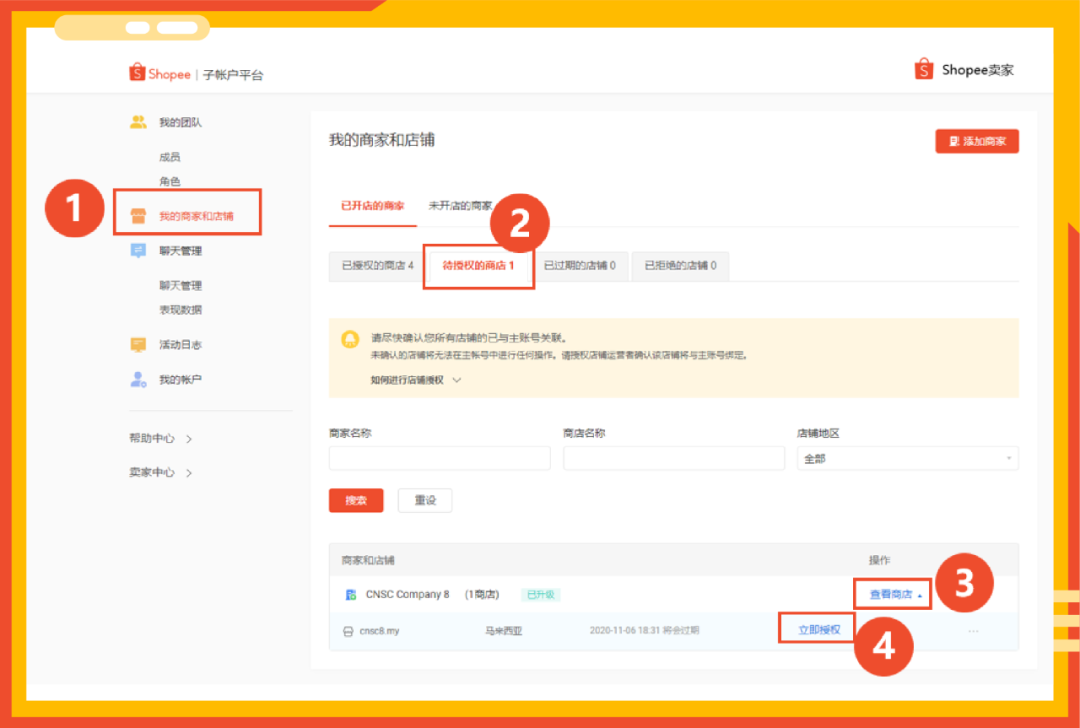The image size is (1080, 728).
Task: Open the 待授权的商店 1 tab
Action: tap(478, 266)
